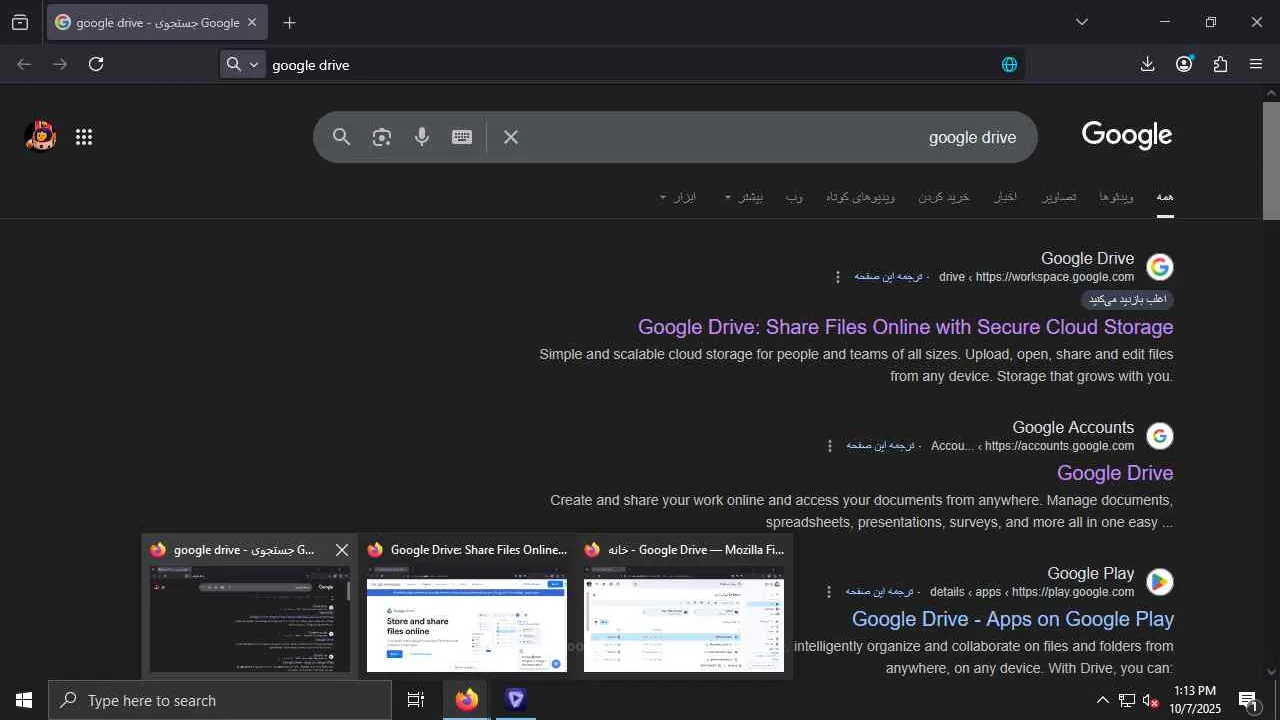
Task: Open the Firefox downloads panel
Action: tap(1147, 64)
